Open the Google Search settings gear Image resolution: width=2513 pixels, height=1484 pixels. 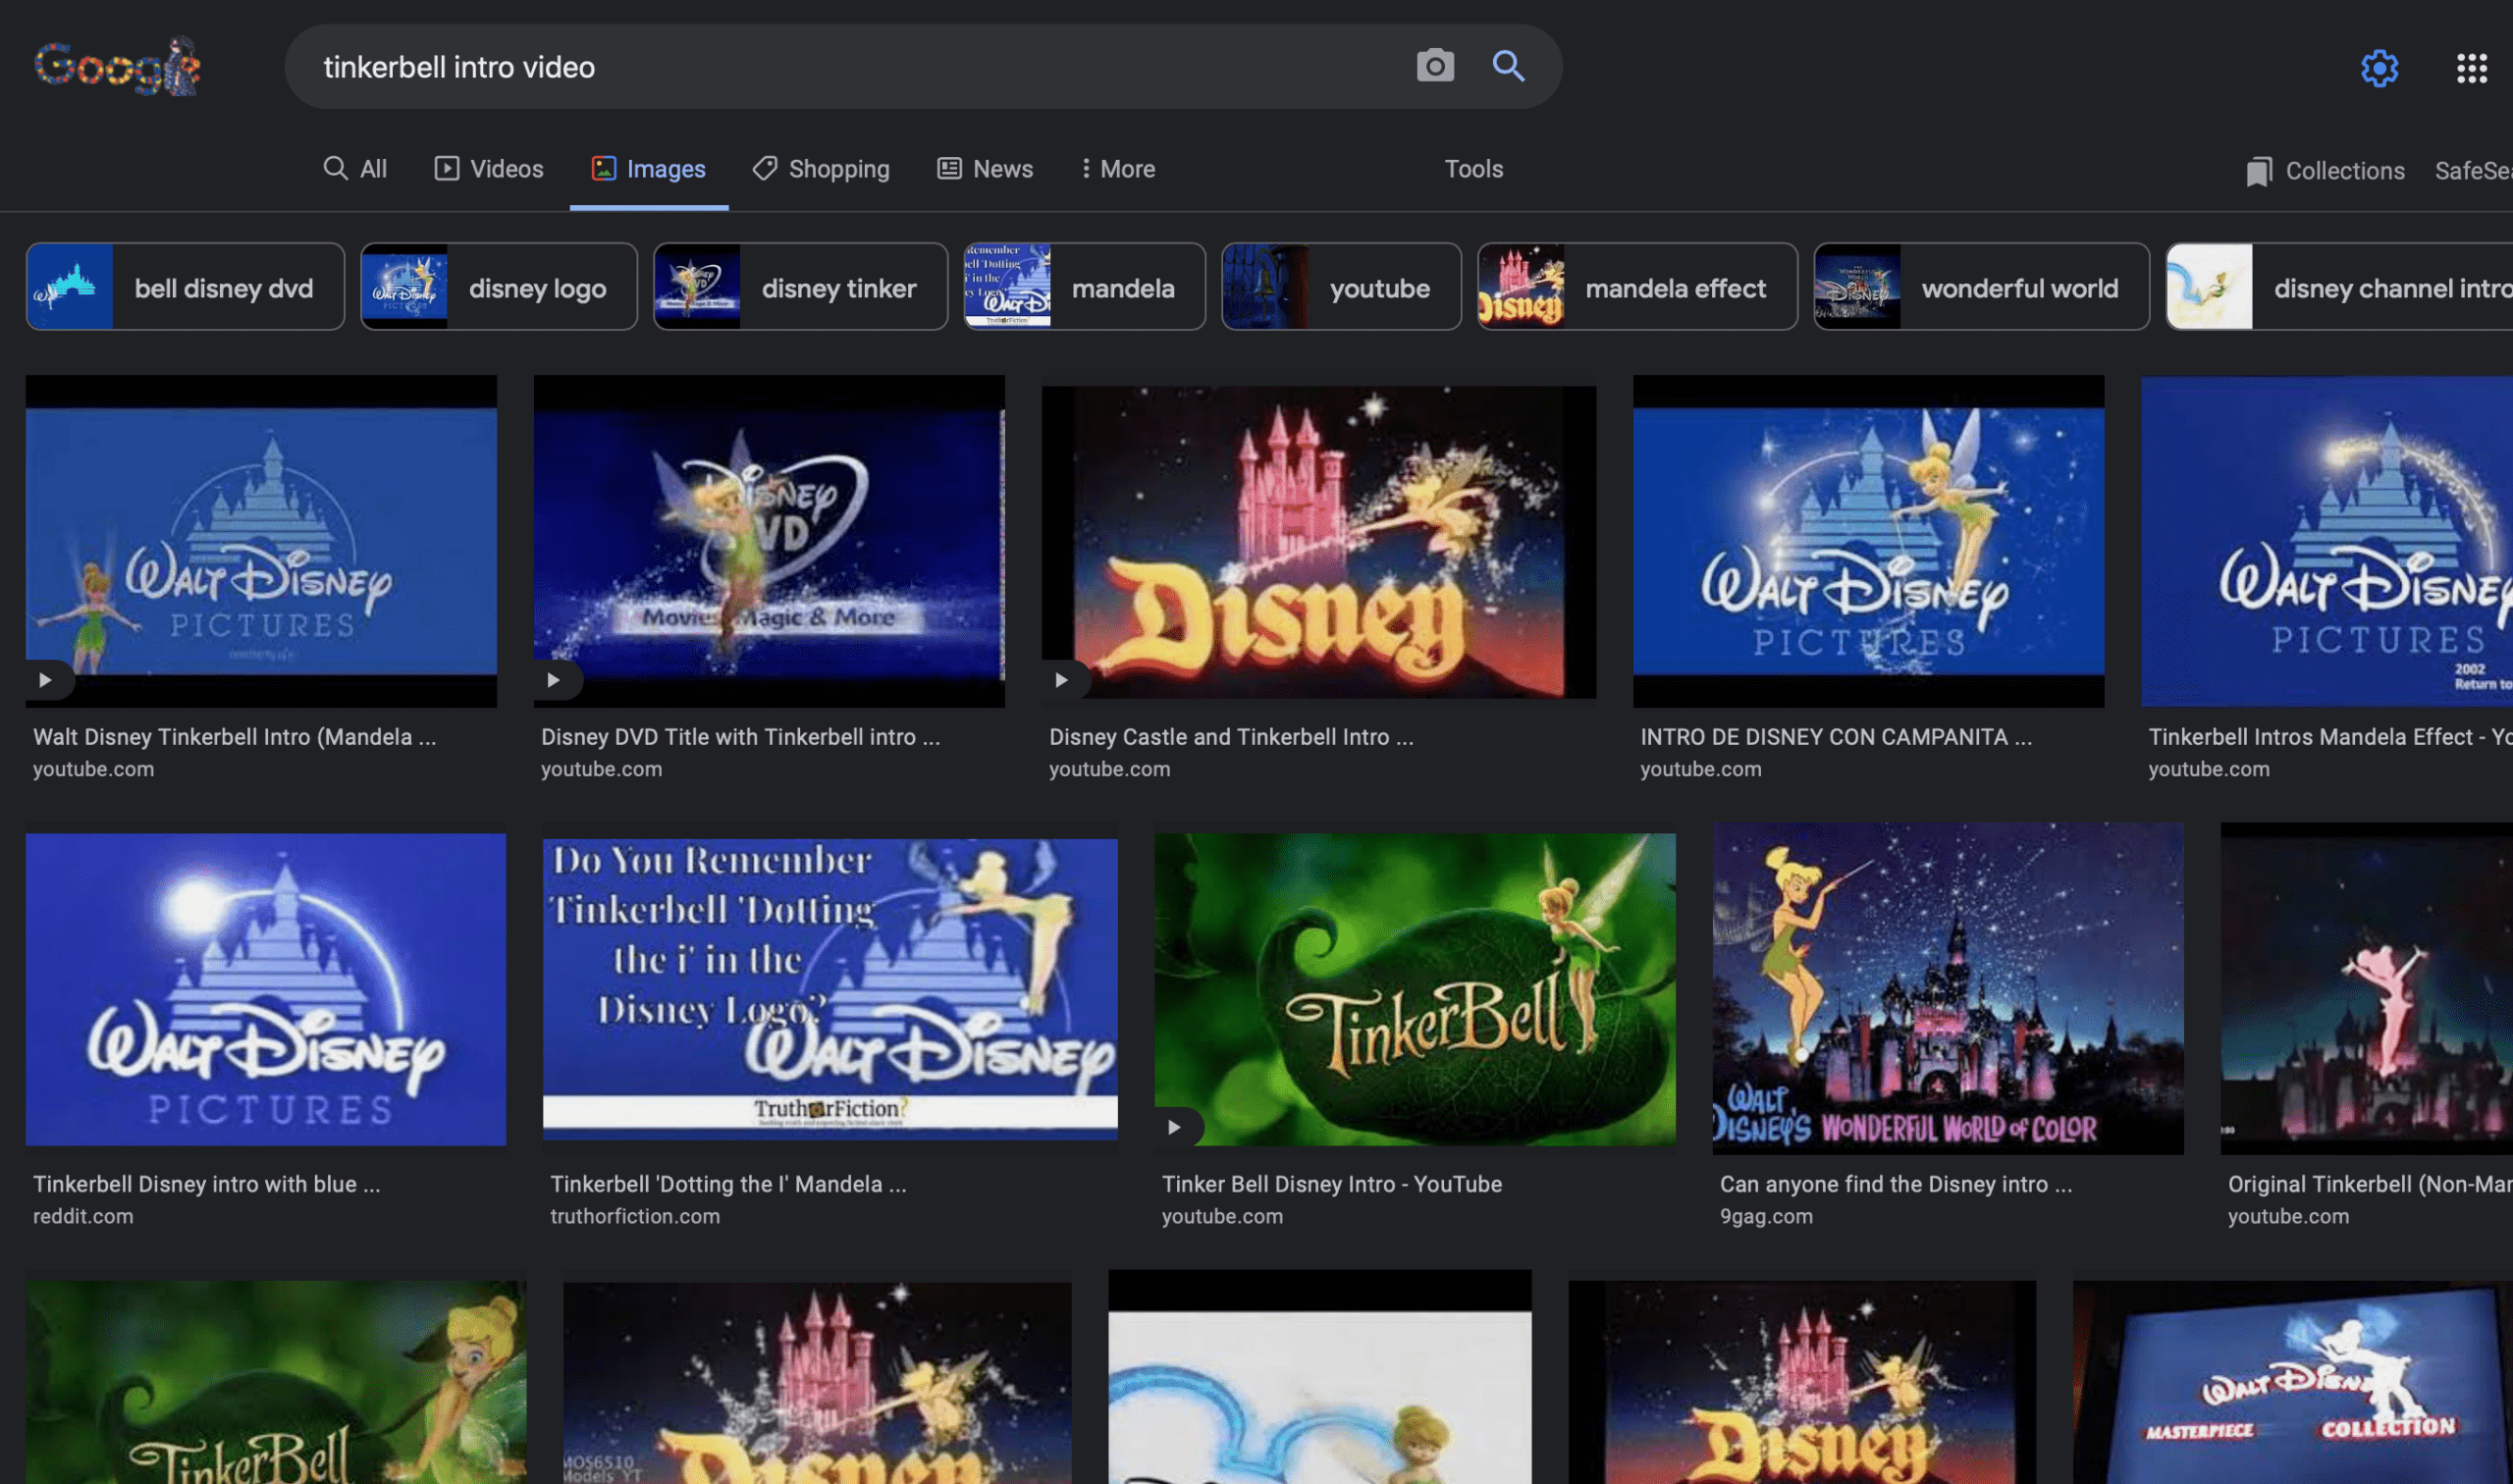tap(2379, 67)
